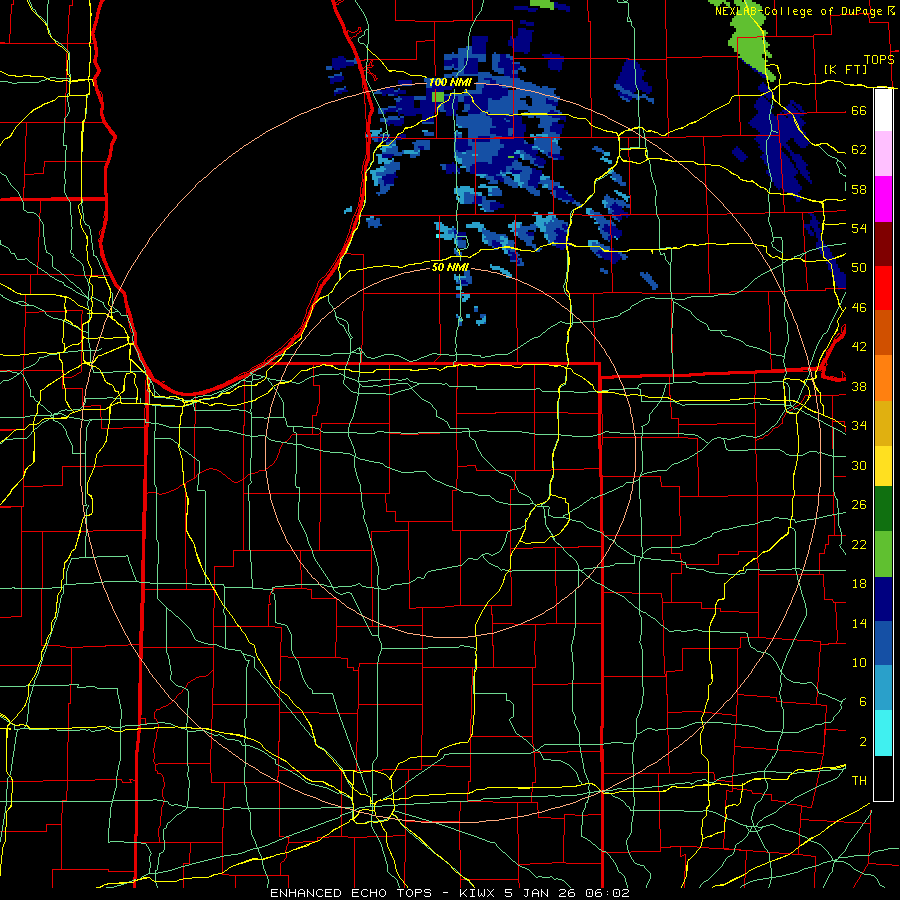Click the dark green swatch between 22 and 26
Screen dimensions: 900x900
[883, 509]
